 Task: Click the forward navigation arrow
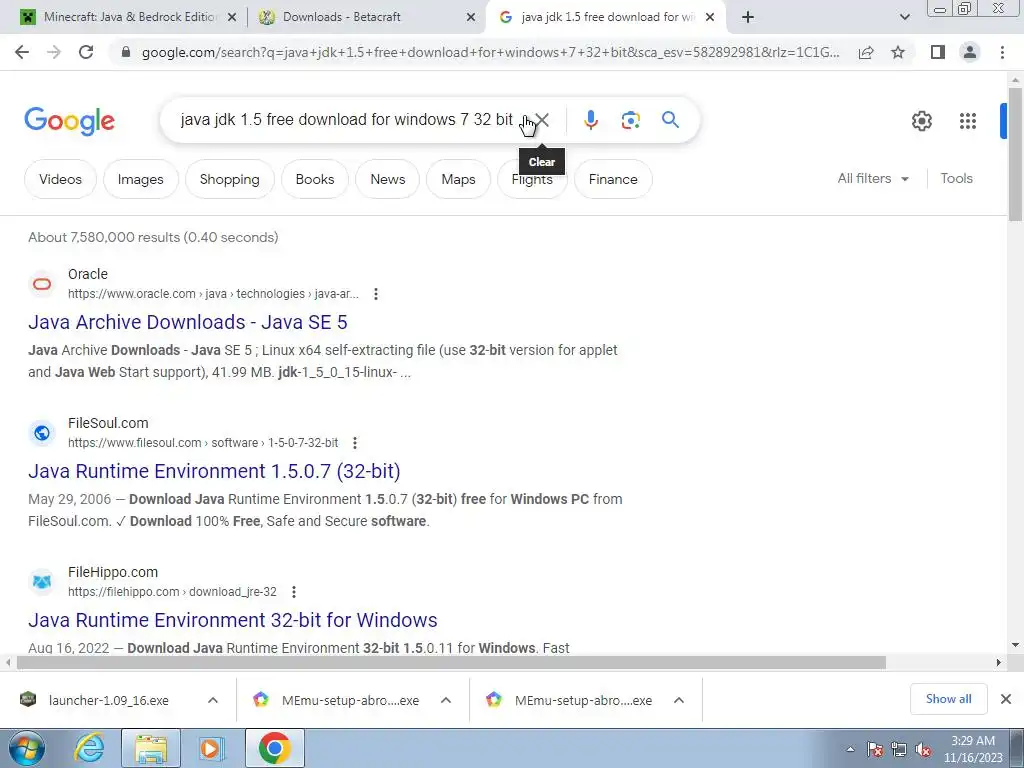pyautogui.click(x=54, y=52)
